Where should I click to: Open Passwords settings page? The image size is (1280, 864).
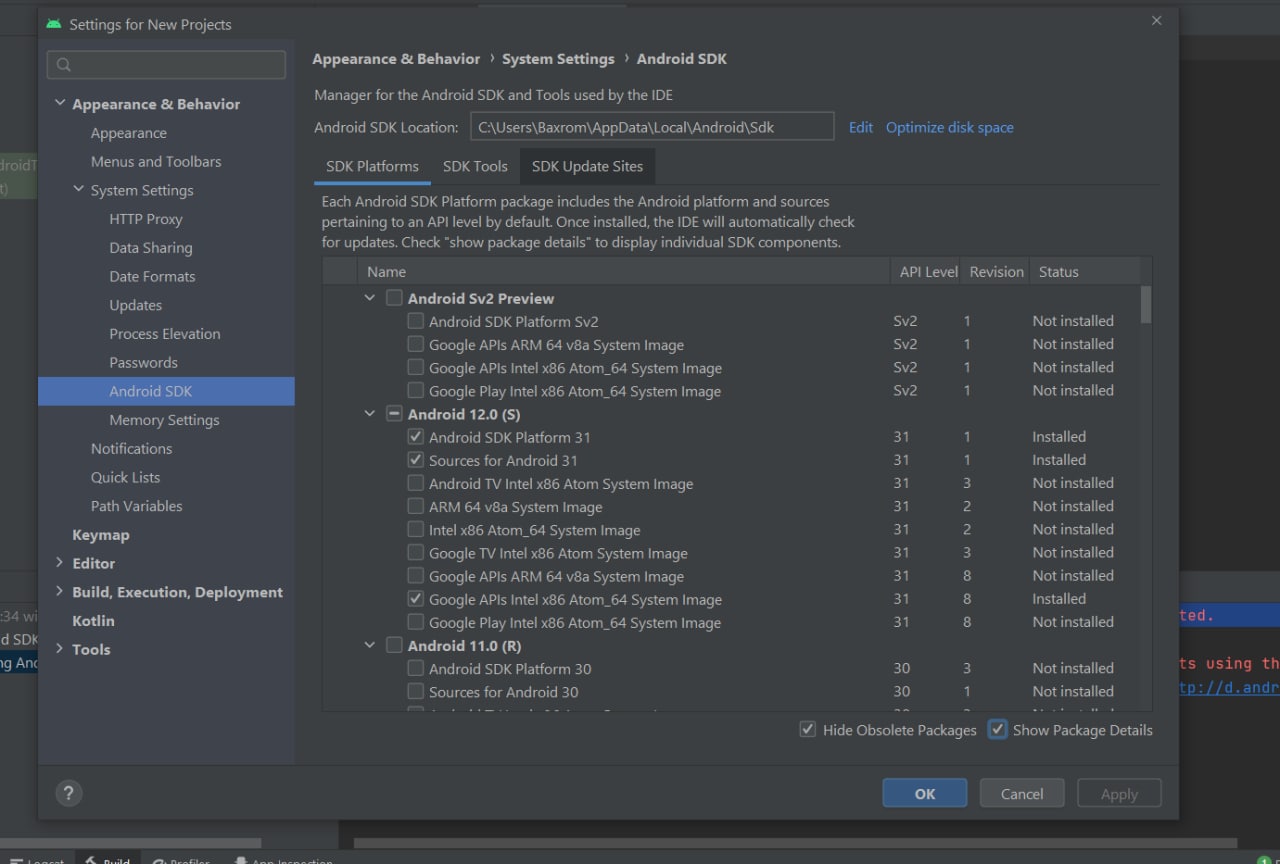click(x=143, y=362)
